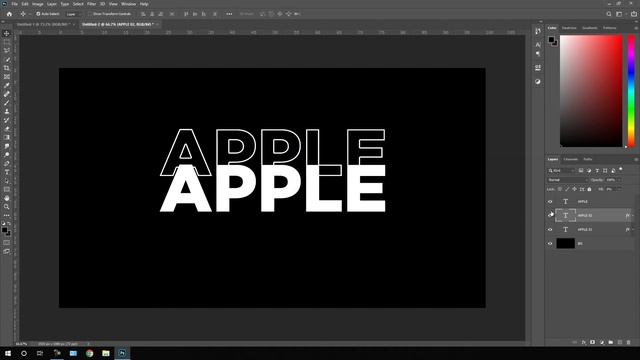Select the Healing Brush tool
The width and height of the screenshot is (640, 360).
(x=7, y=94)
